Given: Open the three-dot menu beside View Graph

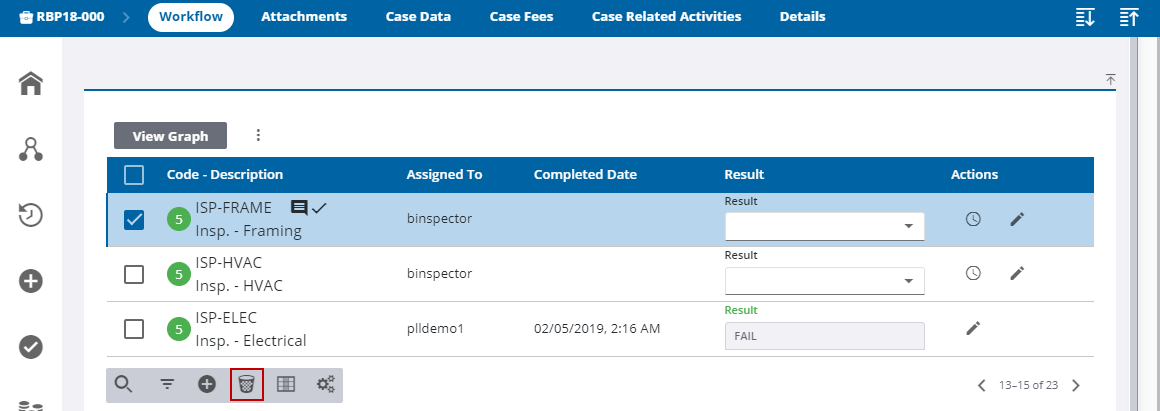Looking at the screenshot, I should 258,135.
